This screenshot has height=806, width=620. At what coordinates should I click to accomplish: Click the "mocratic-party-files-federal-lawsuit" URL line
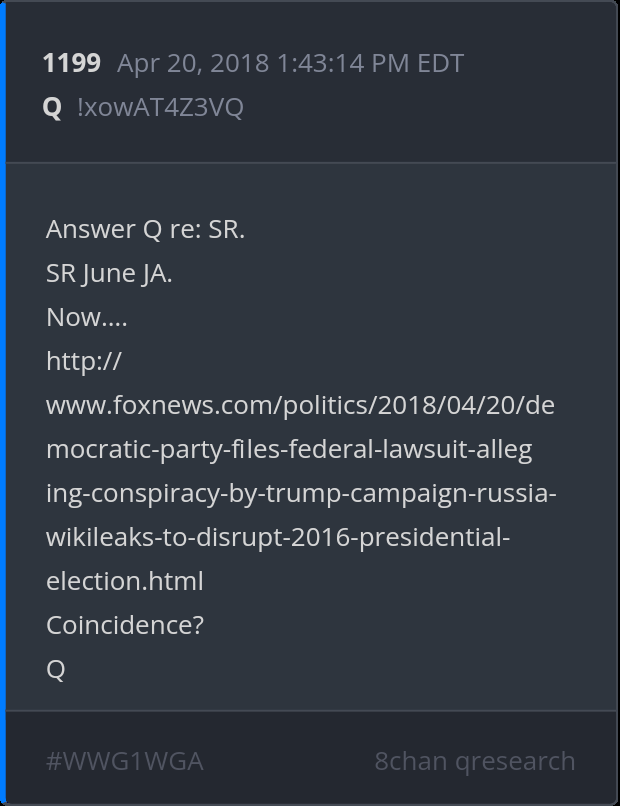[289, 450]
